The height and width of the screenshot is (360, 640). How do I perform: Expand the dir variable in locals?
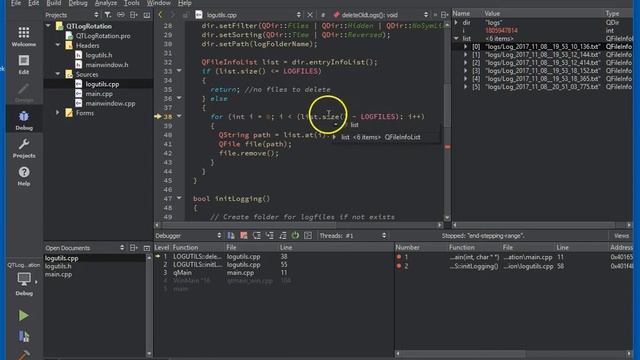pos(457,22)
